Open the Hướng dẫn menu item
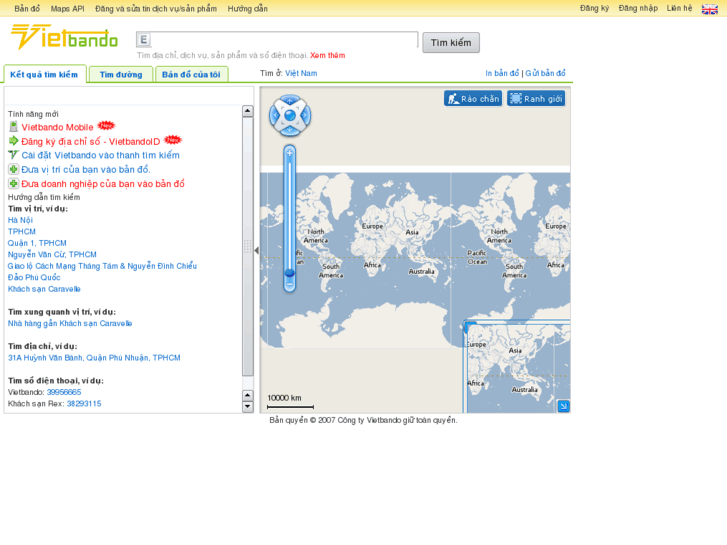This screenshot has width=727, height=545. click(248, 8)
